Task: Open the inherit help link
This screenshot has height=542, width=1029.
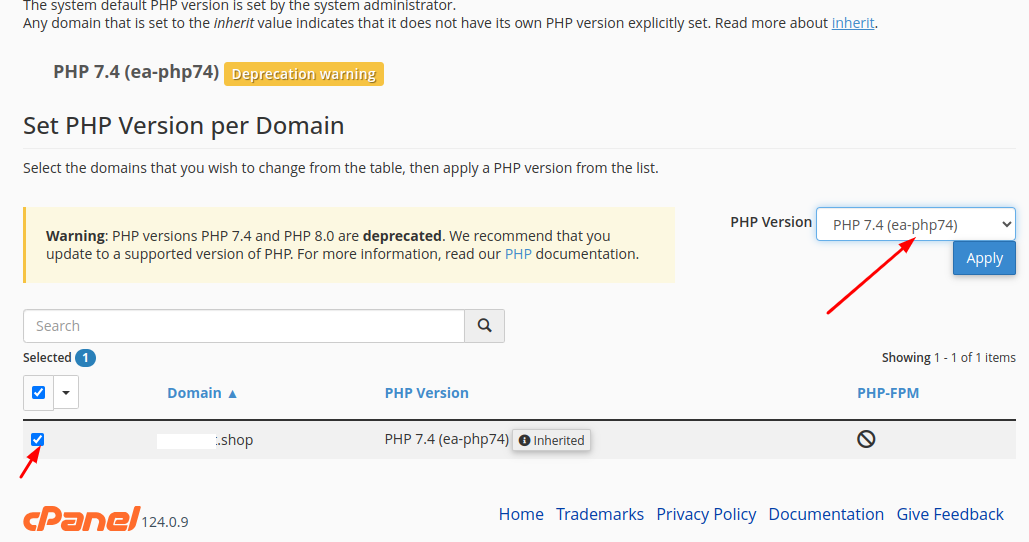Action: (852, 23)
